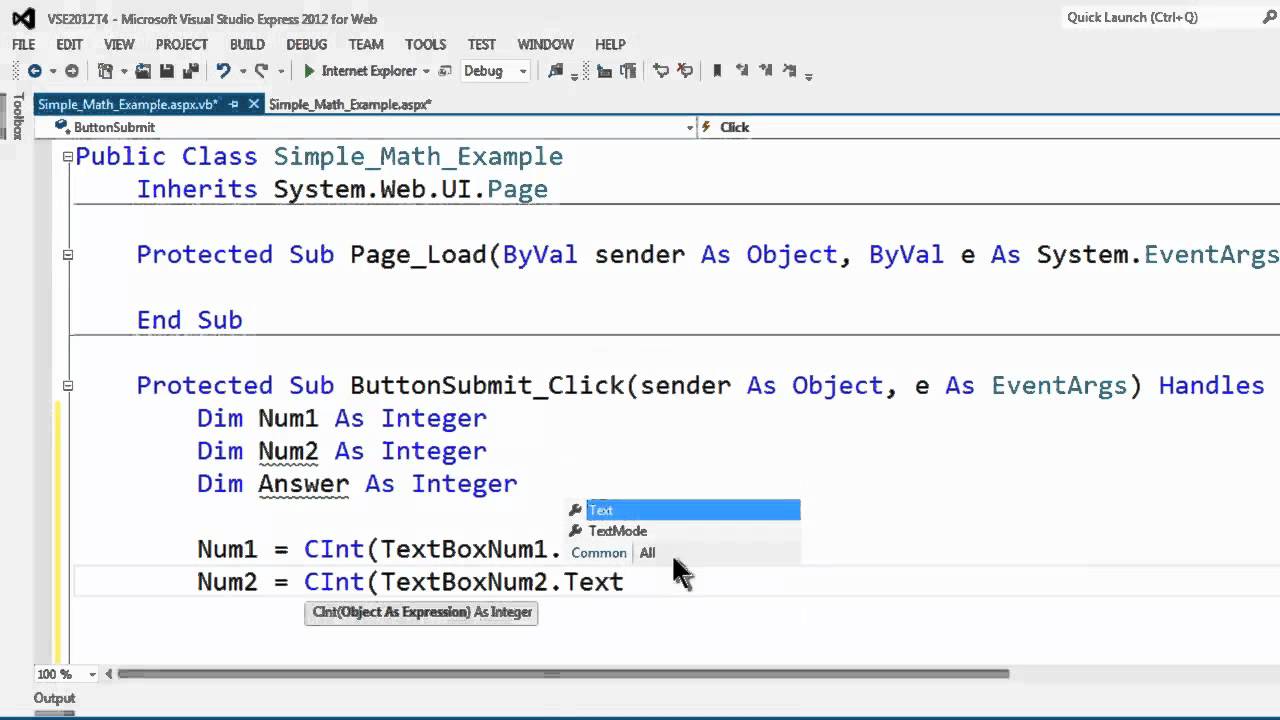
Task: Open the DEBUG menu
Action: 306,44
